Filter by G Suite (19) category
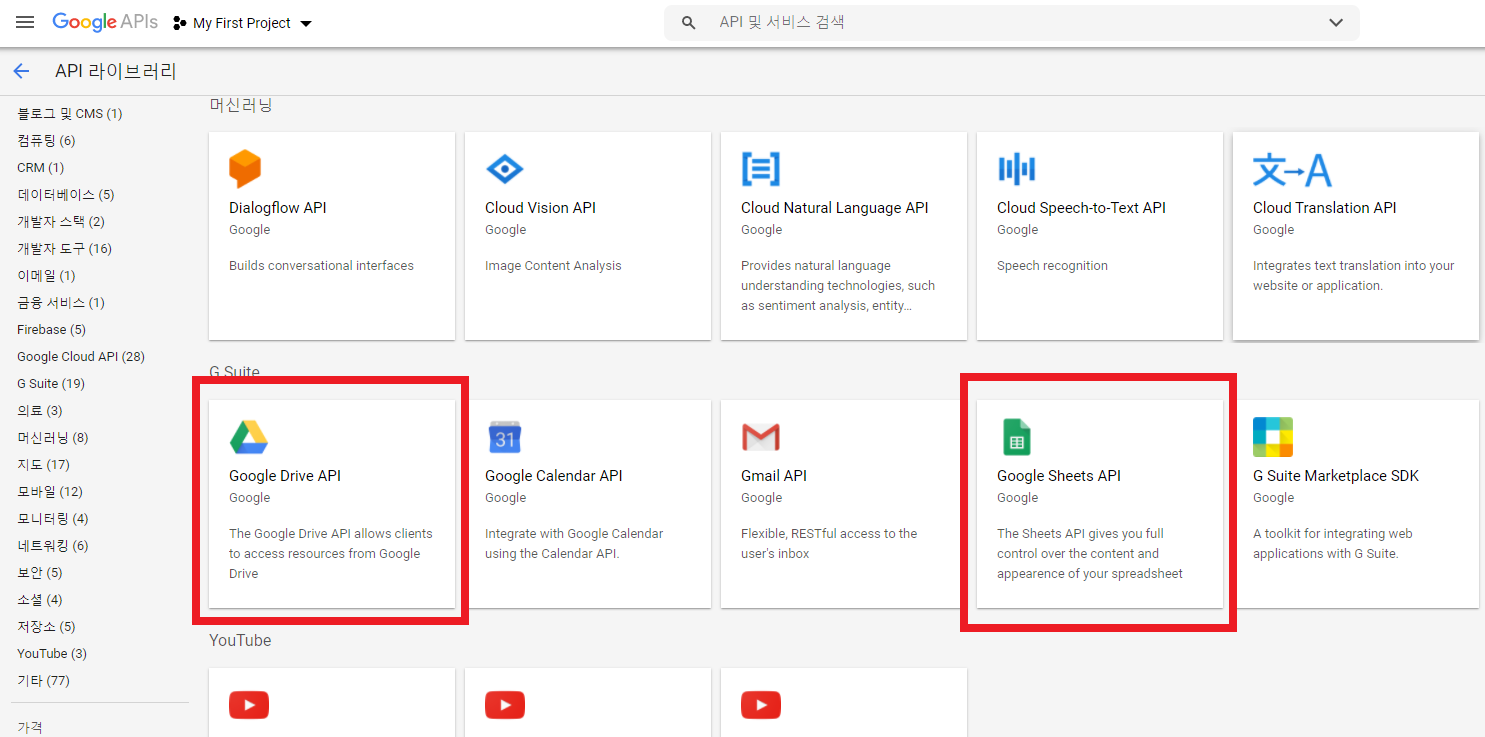Screen dimensions: 1485x737 51,384
